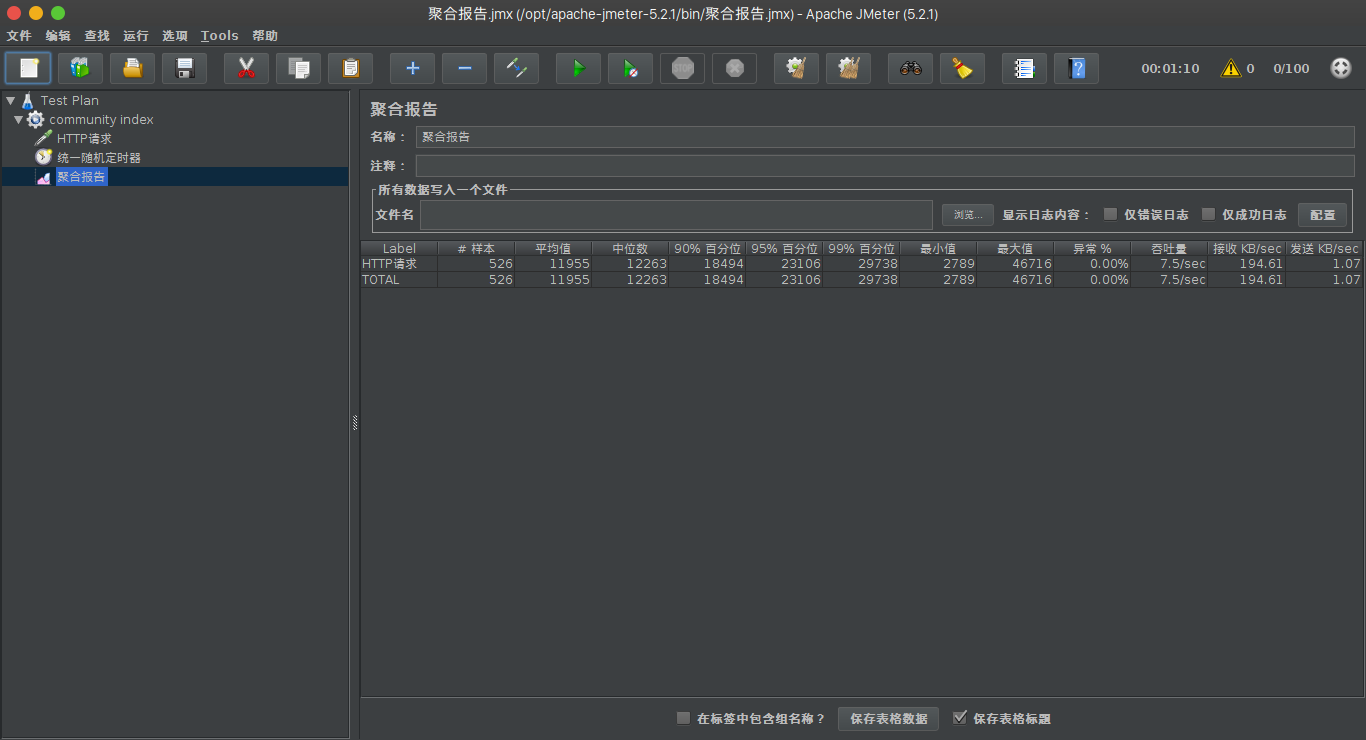
Task: Open the 编辑 menu
Action: 58,36
